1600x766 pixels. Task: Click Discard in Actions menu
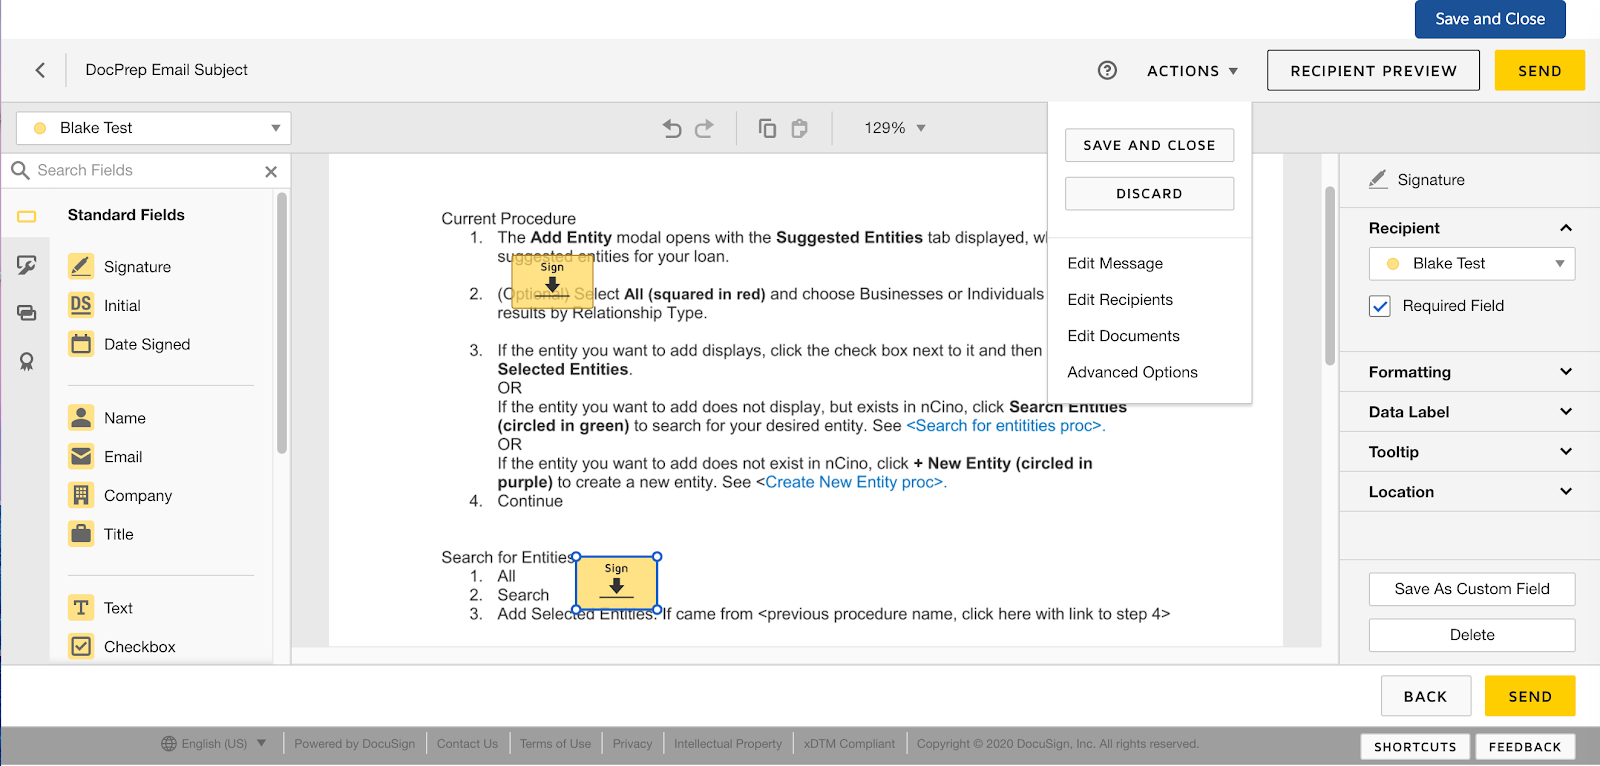(1149, 194)
